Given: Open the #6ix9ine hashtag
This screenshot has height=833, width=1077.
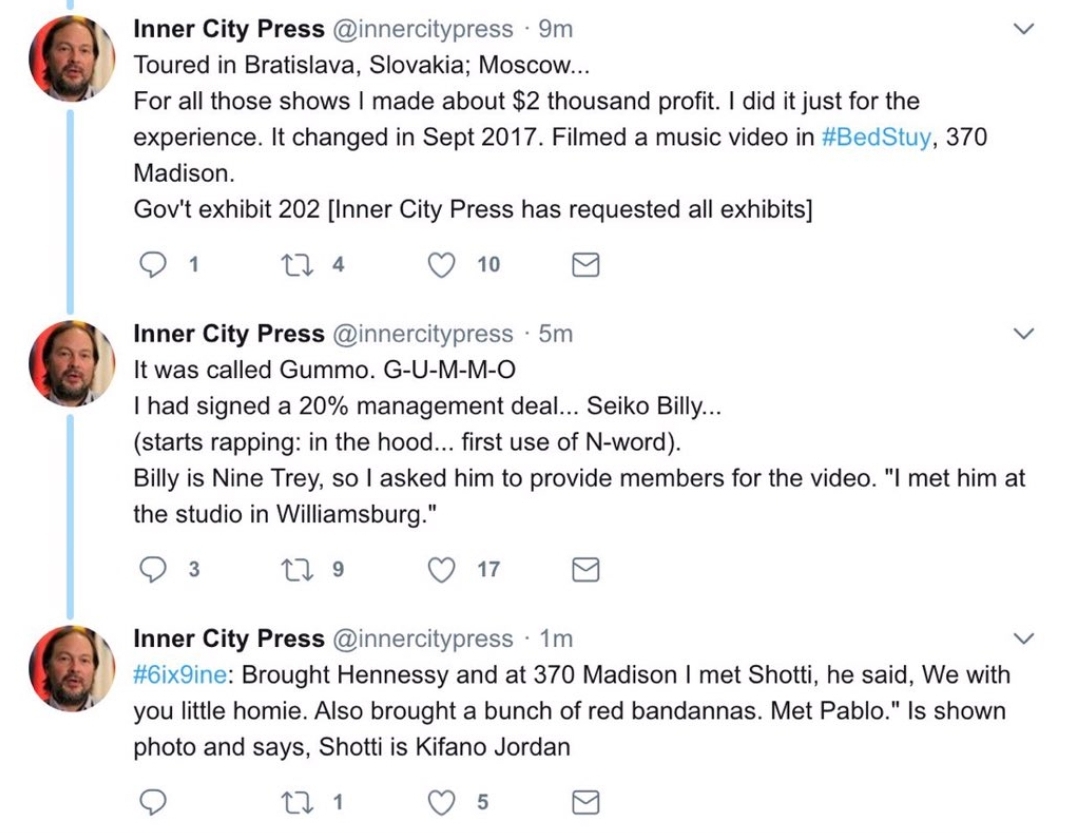Looking at the screenshot, I should (x=183, y=675).
